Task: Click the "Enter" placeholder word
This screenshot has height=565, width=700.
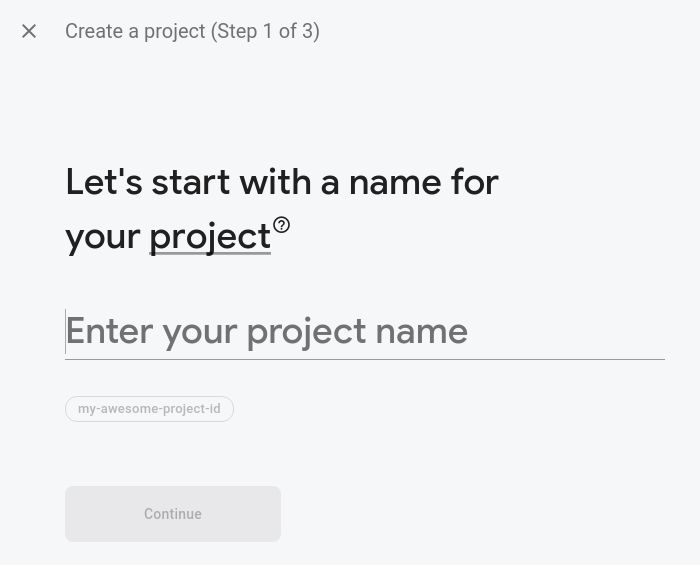Action: coord(109,332)
